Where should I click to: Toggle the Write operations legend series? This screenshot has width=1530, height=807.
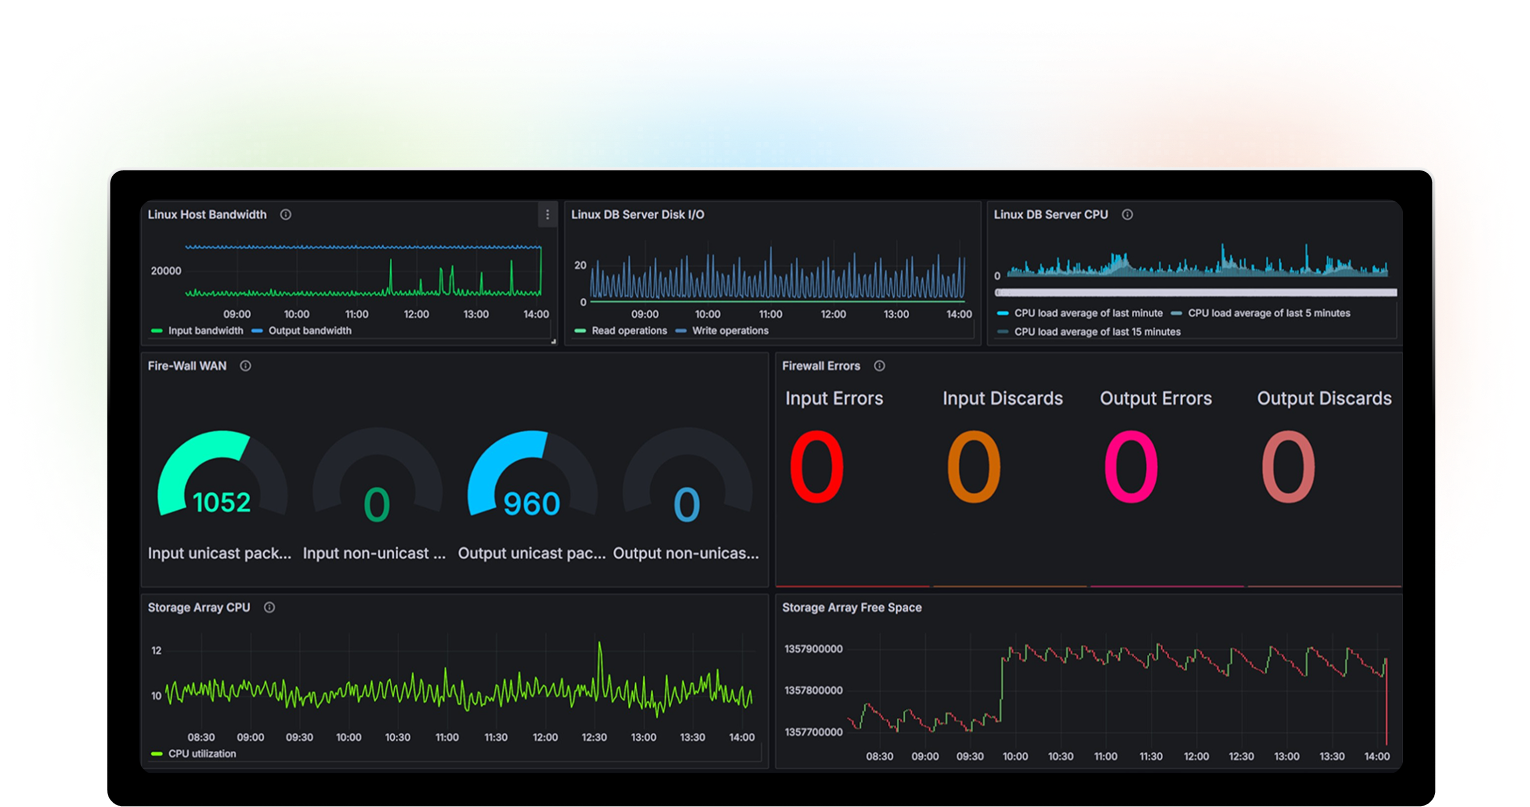pos(730,331)
